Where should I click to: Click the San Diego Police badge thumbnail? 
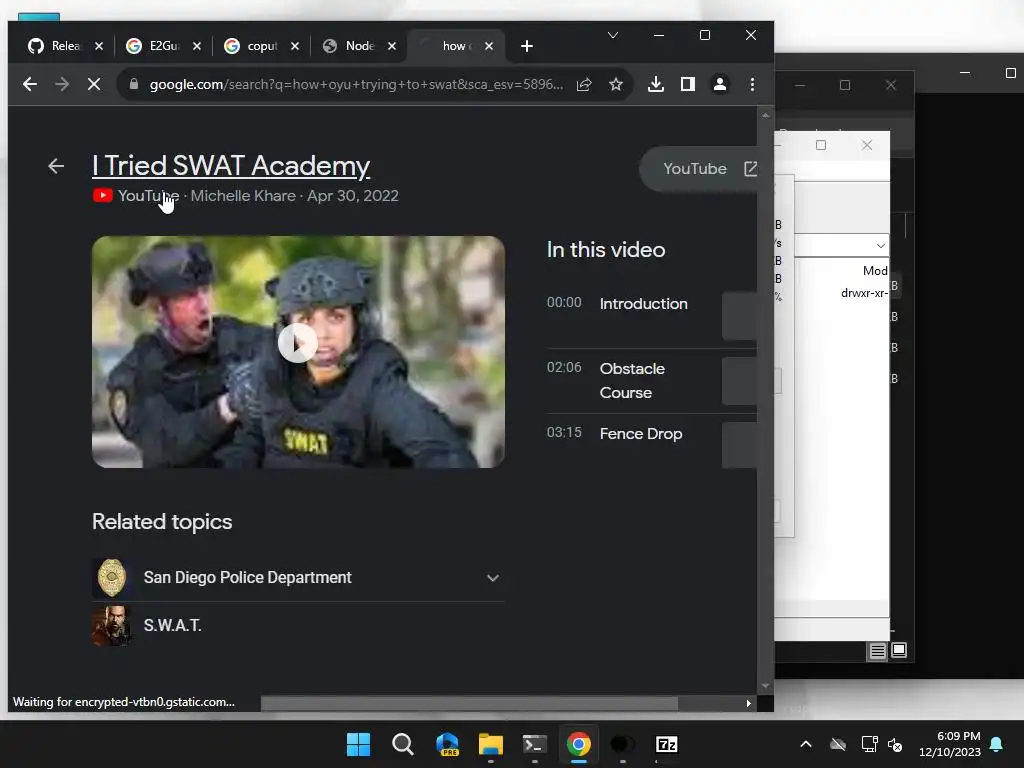pos(112,577)
